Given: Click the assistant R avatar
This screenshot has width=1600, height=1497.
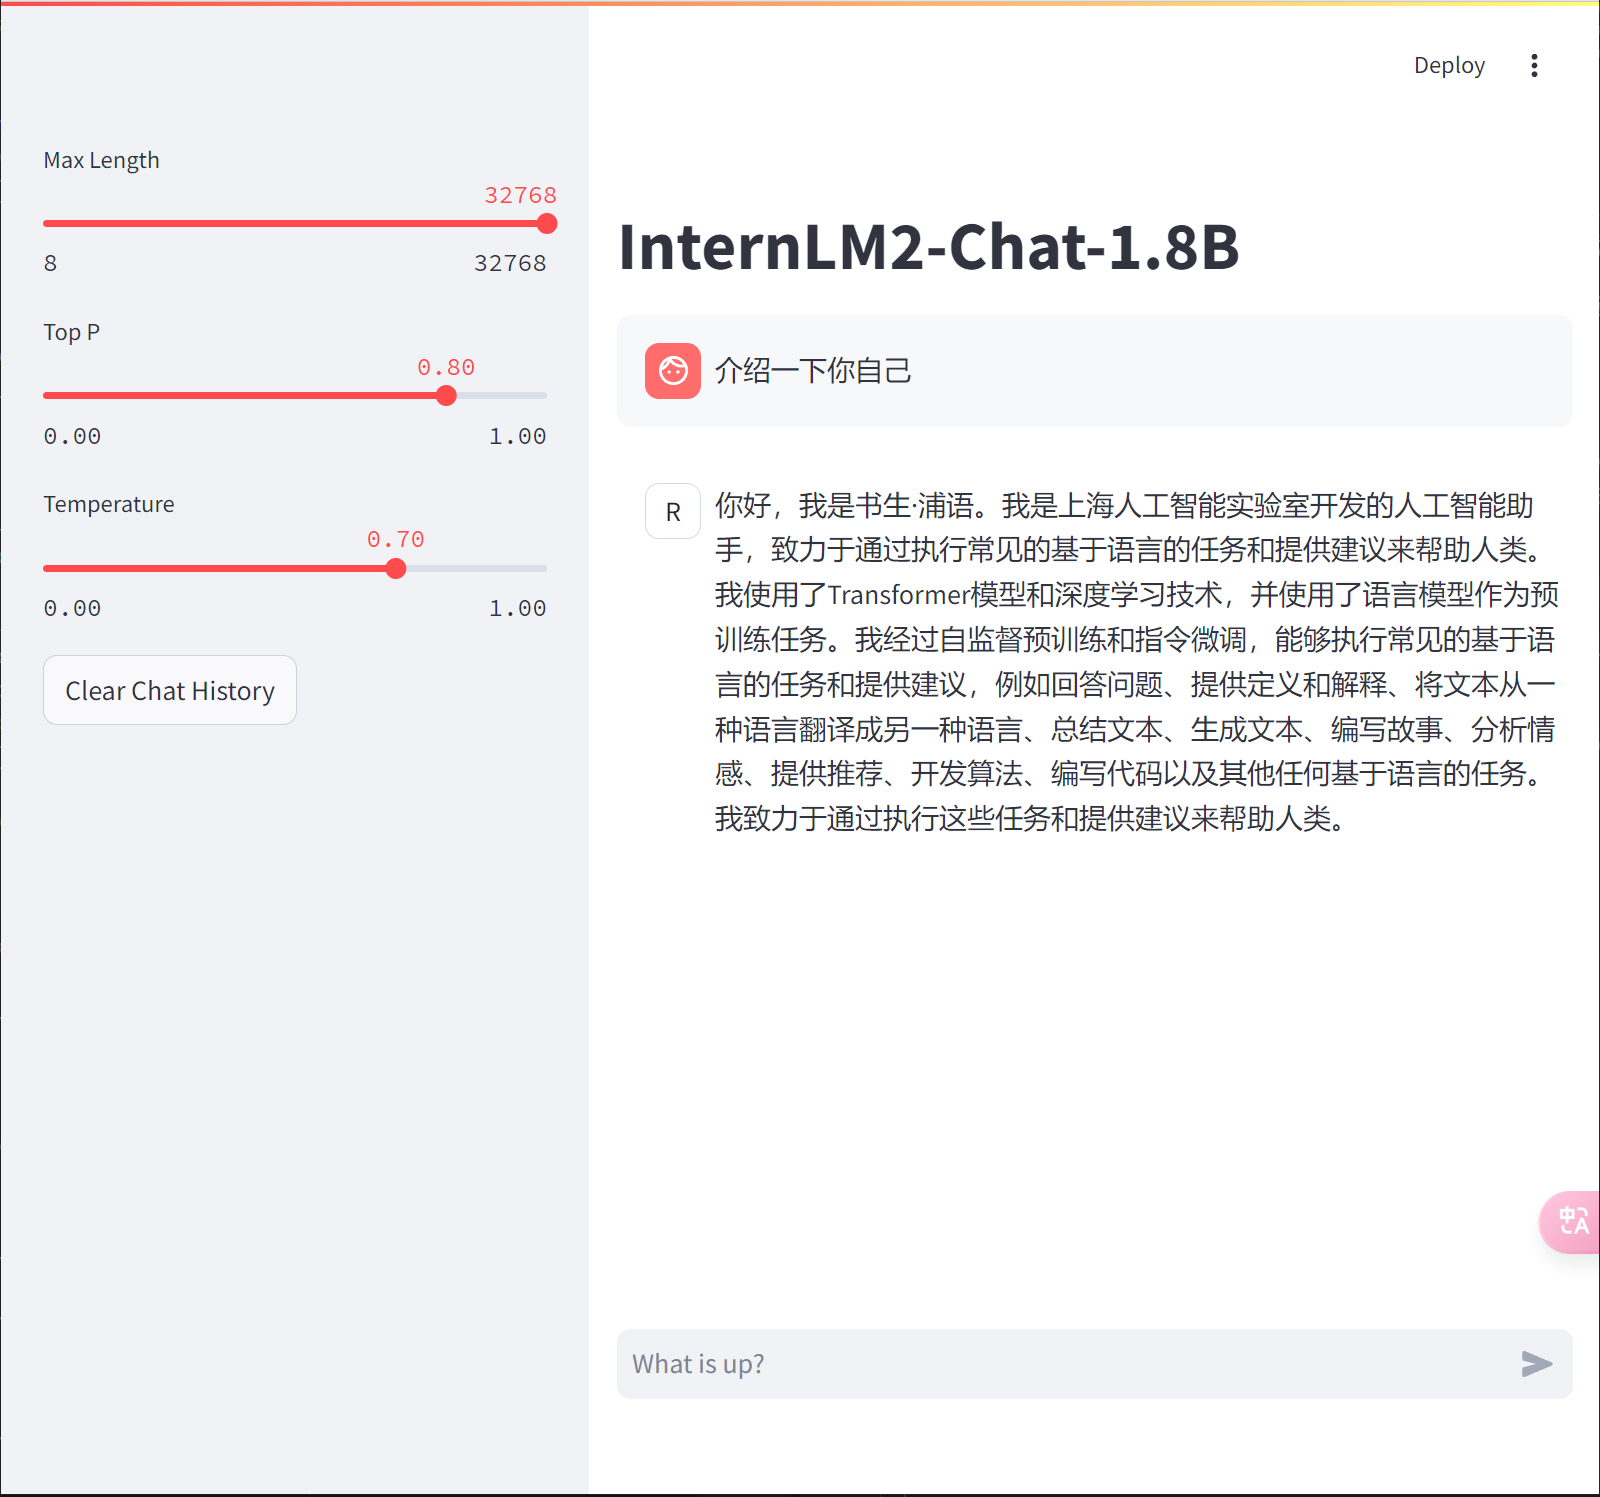Looking at the screenshot, I should coord(673,511).
